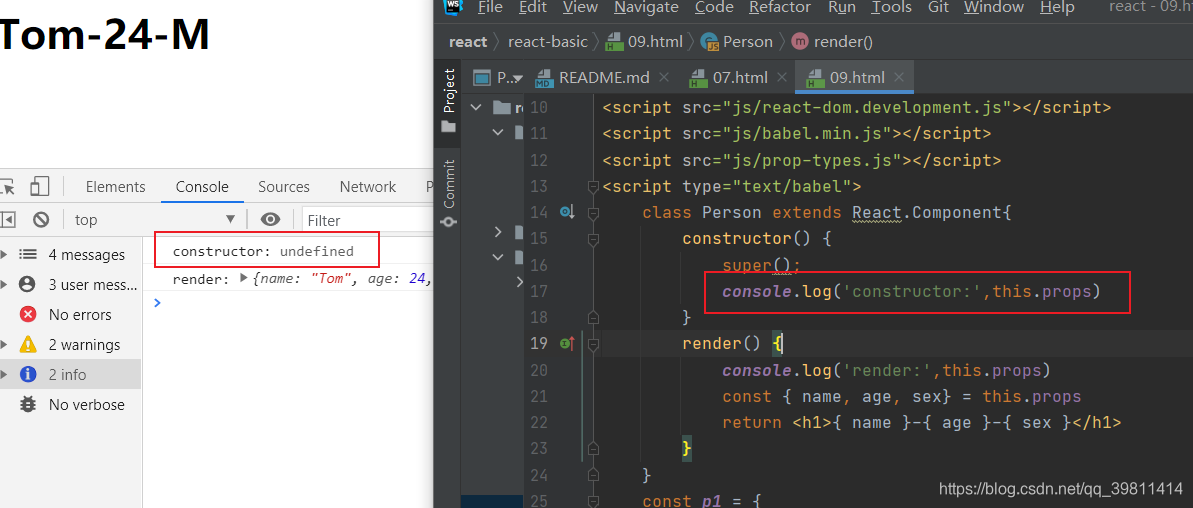Image resolution: width=1193 pixels, height=508 pixels.
Task: Select the '4 messages' list icon
Action: coord(28,255)
